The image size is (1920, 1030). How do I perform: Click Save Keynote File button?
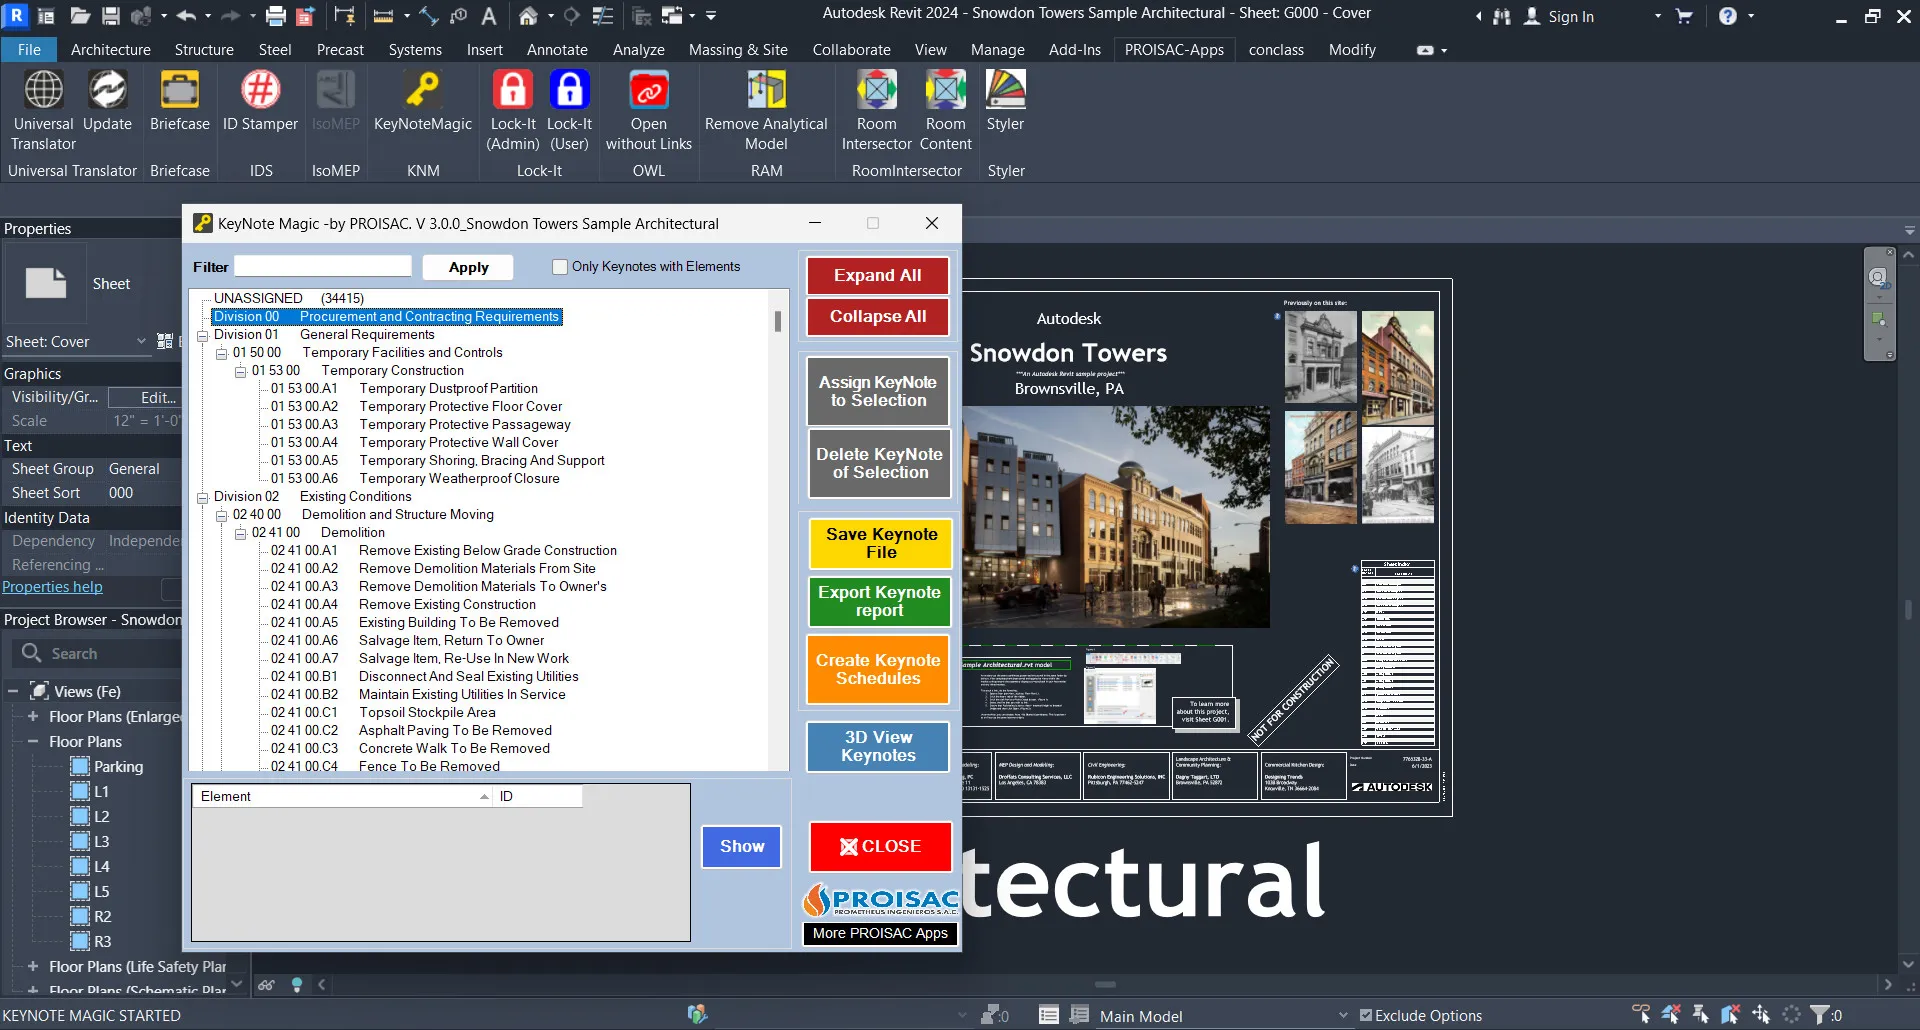pyautogui.click(x=881, y=543)
